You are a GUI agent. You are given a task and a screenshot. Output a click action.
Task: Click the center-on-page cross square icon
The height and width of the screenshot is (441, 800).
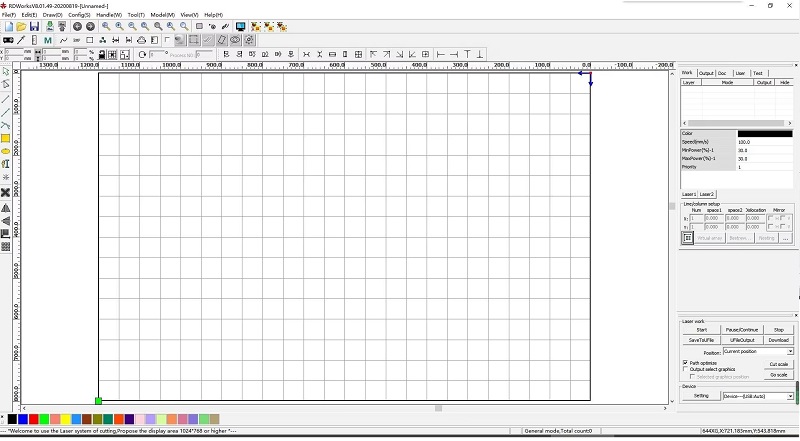pyautogui.click(x=425, y=54)
